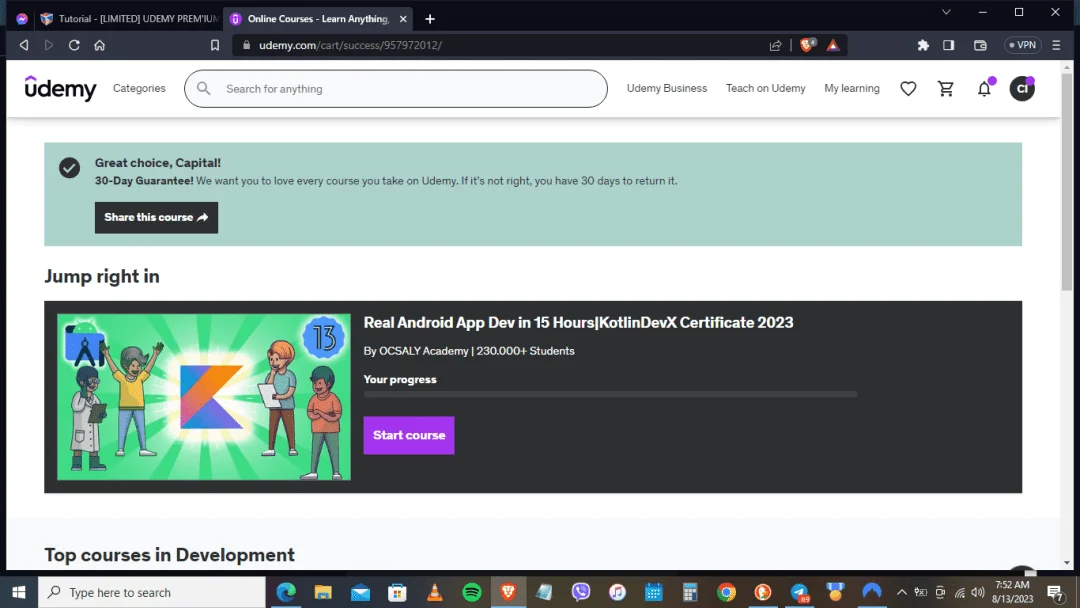Close the Online Courses tab

[403, 19]
